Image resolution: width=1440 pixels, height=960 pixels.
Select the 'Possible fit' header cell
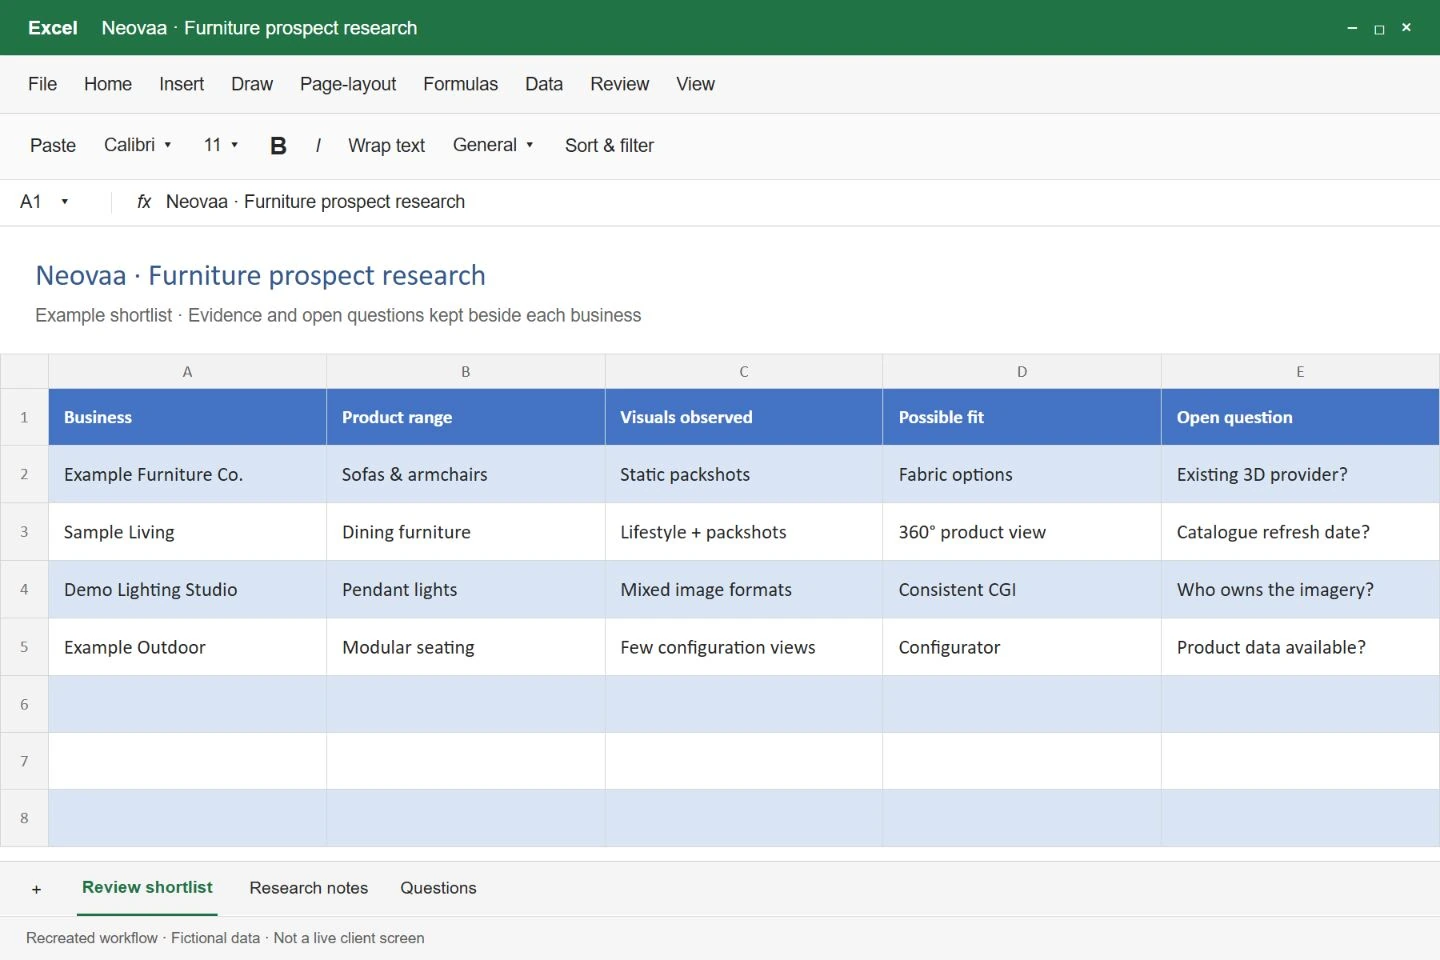pyautogui.click(x=1022, y=417)
